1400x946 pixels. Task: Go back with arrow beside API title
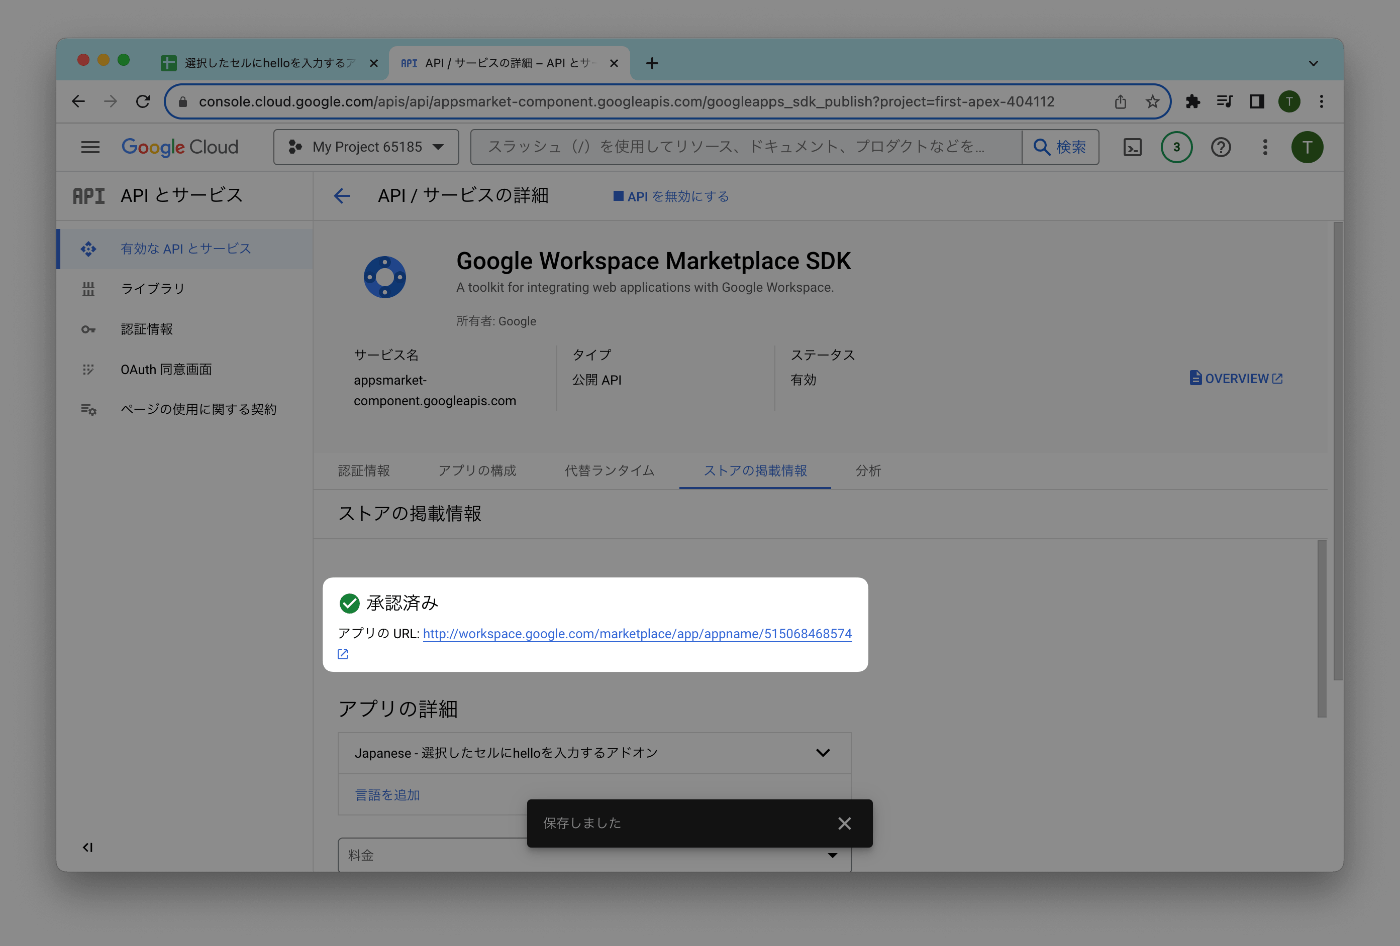tap(342, 196)
